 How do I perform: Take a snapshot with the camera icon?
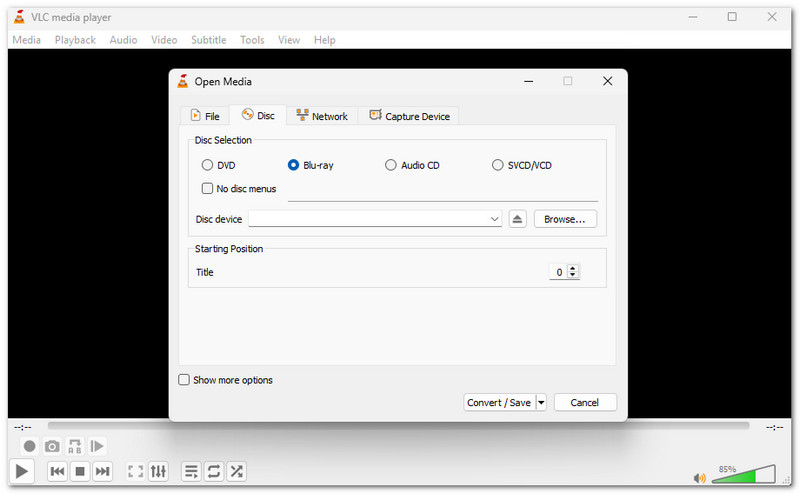(52, 446)
